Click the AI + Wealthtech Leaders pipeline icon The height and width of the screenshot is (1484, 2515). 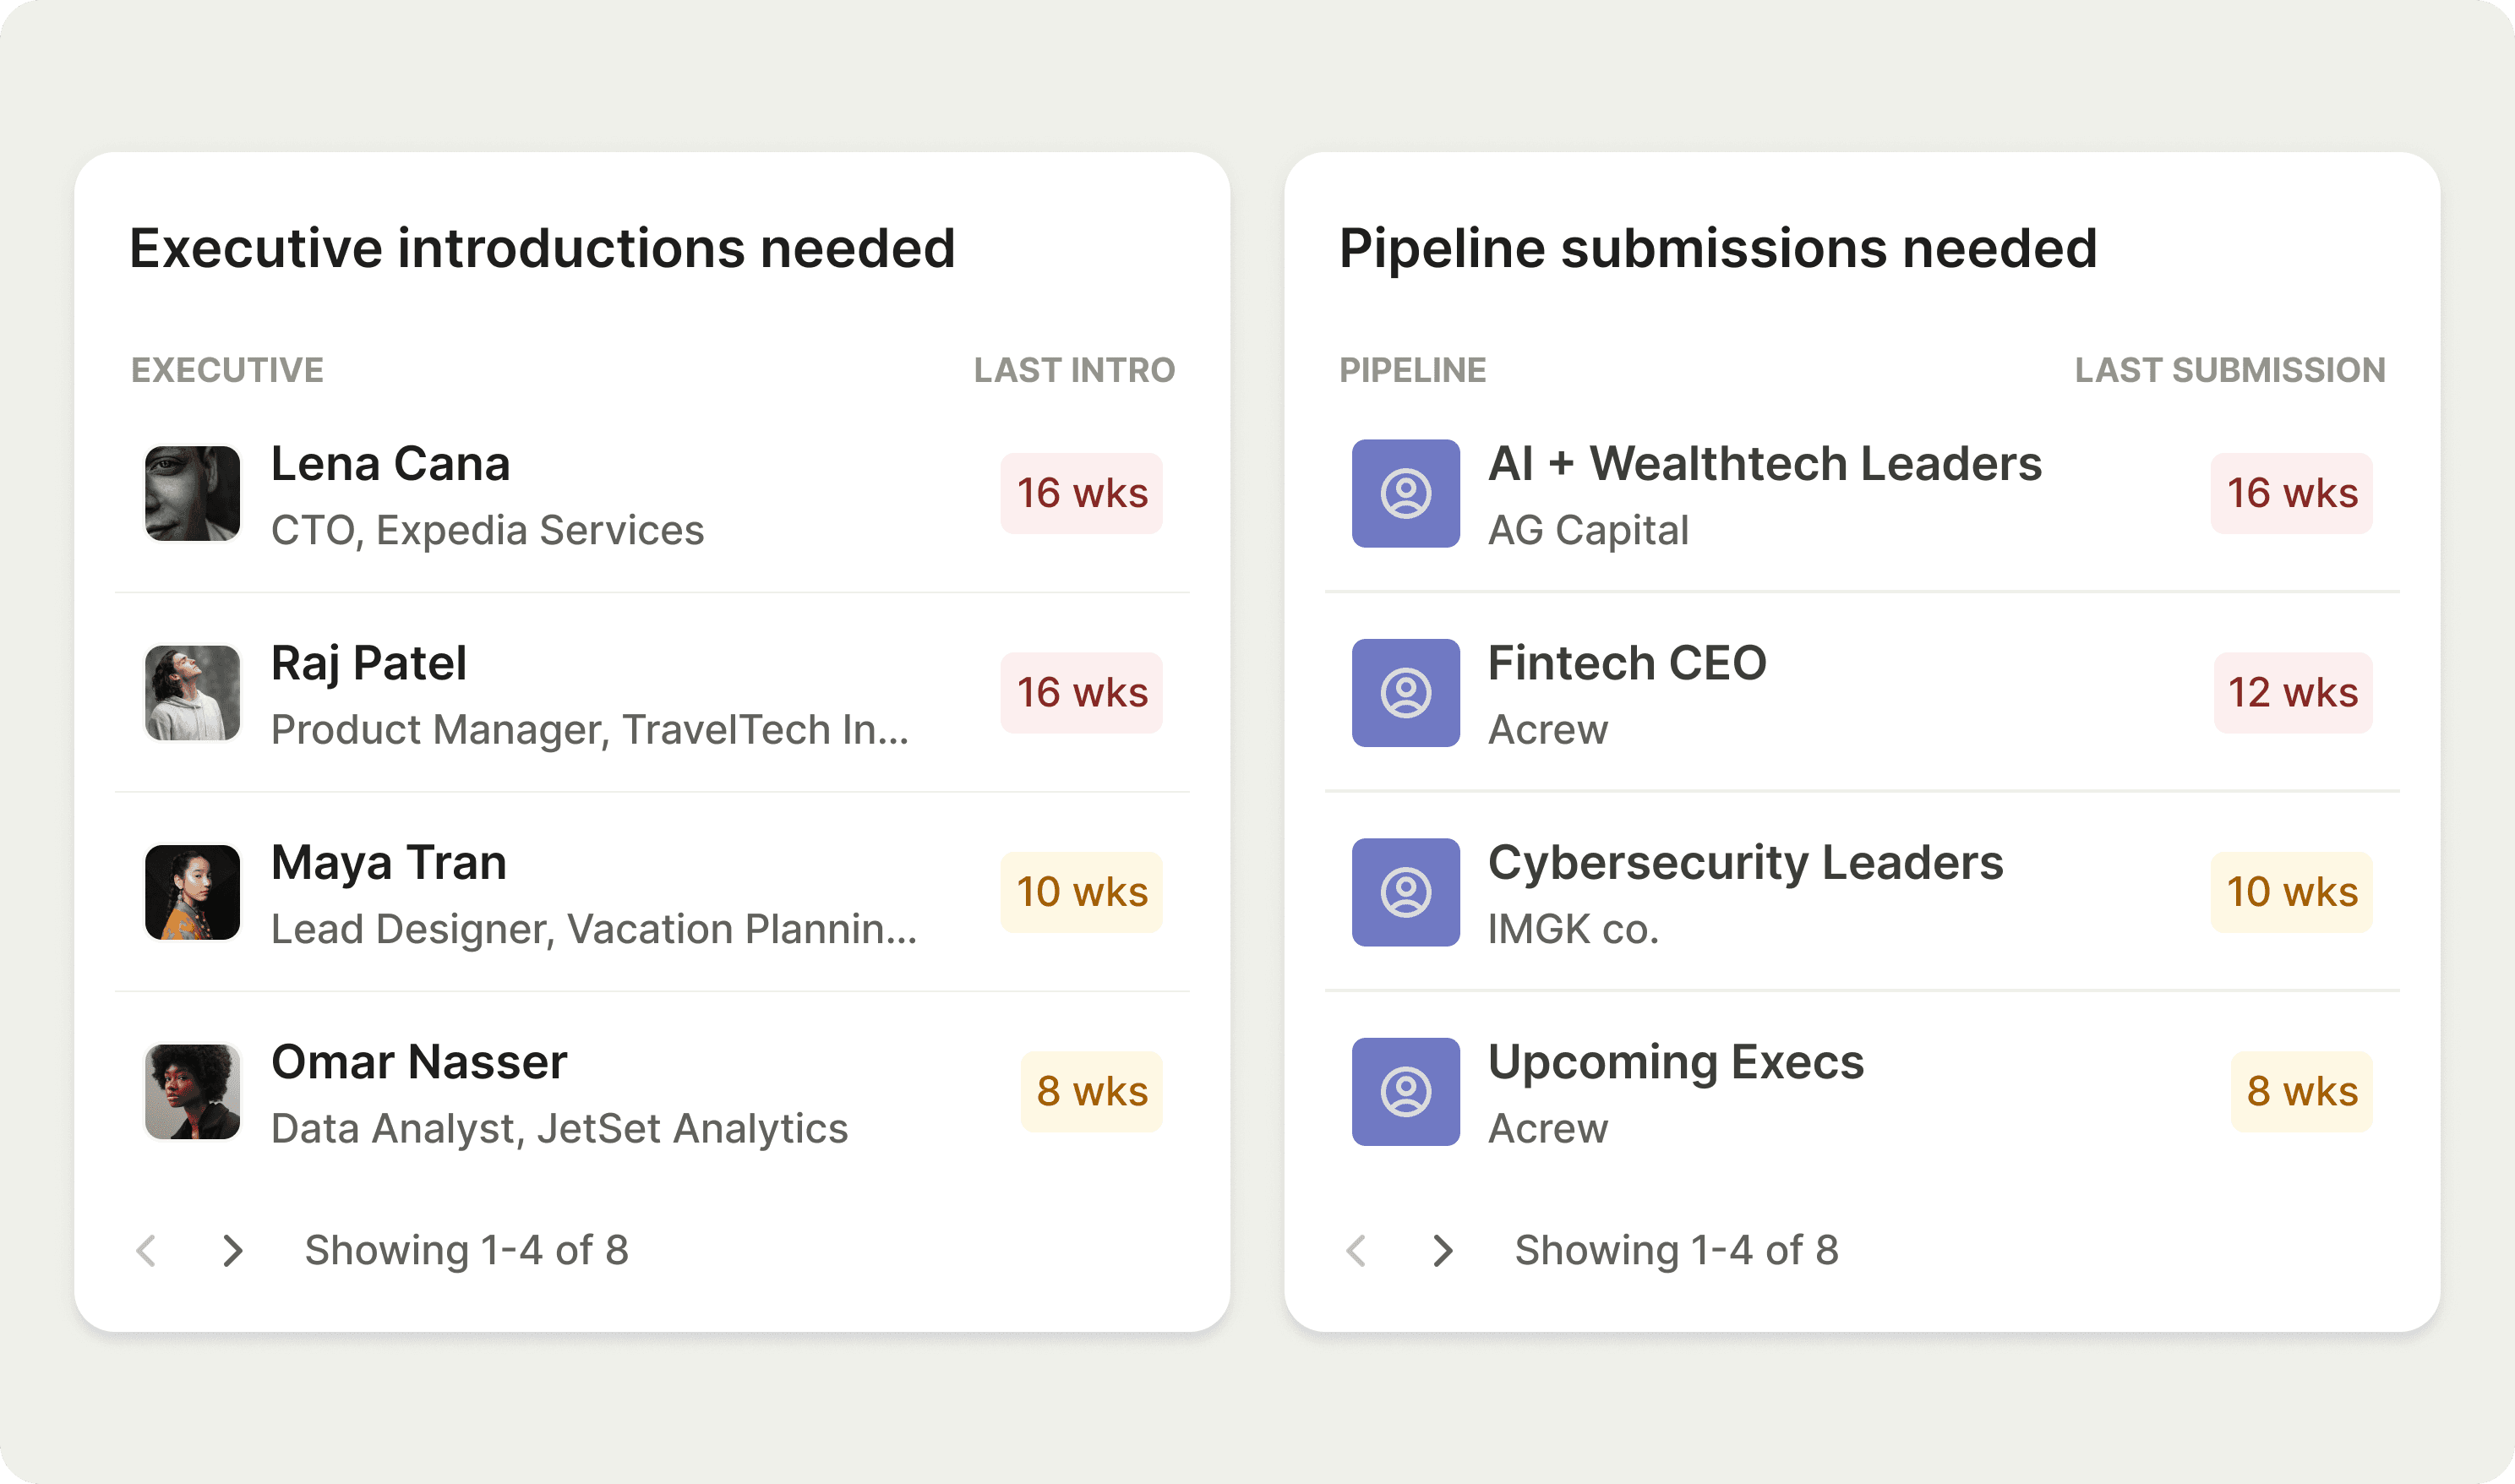(x=1405, y=493)
